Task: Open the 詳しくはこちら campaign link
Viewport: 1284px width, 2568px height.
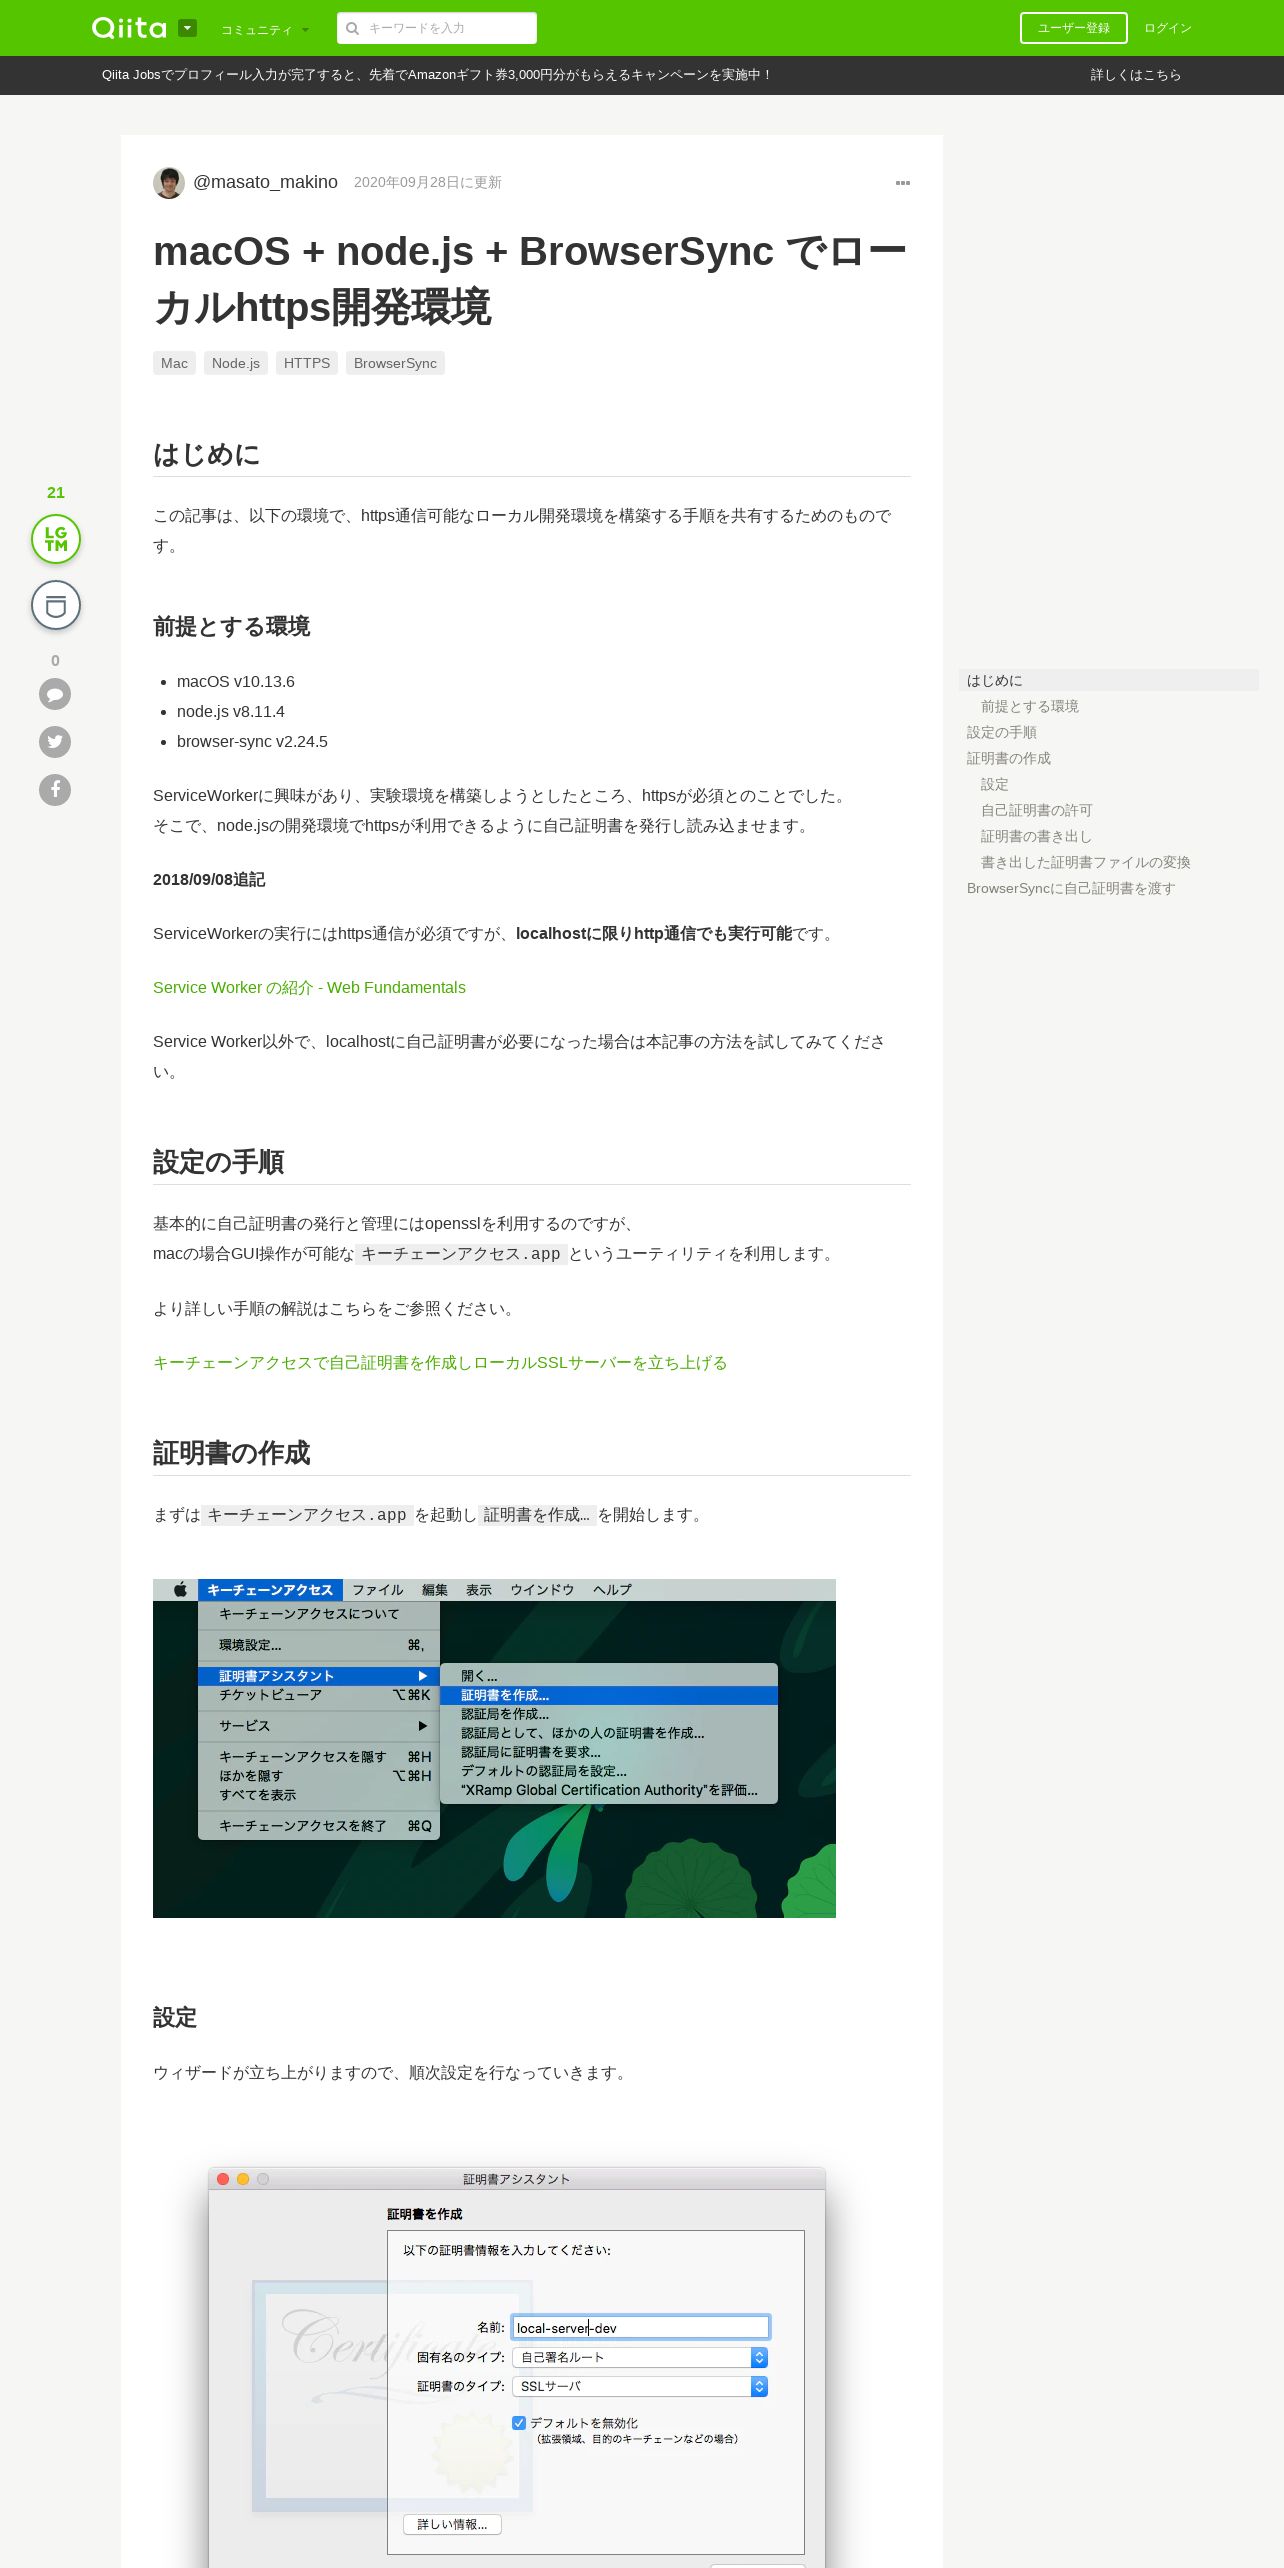Action: pos(1135,75)
